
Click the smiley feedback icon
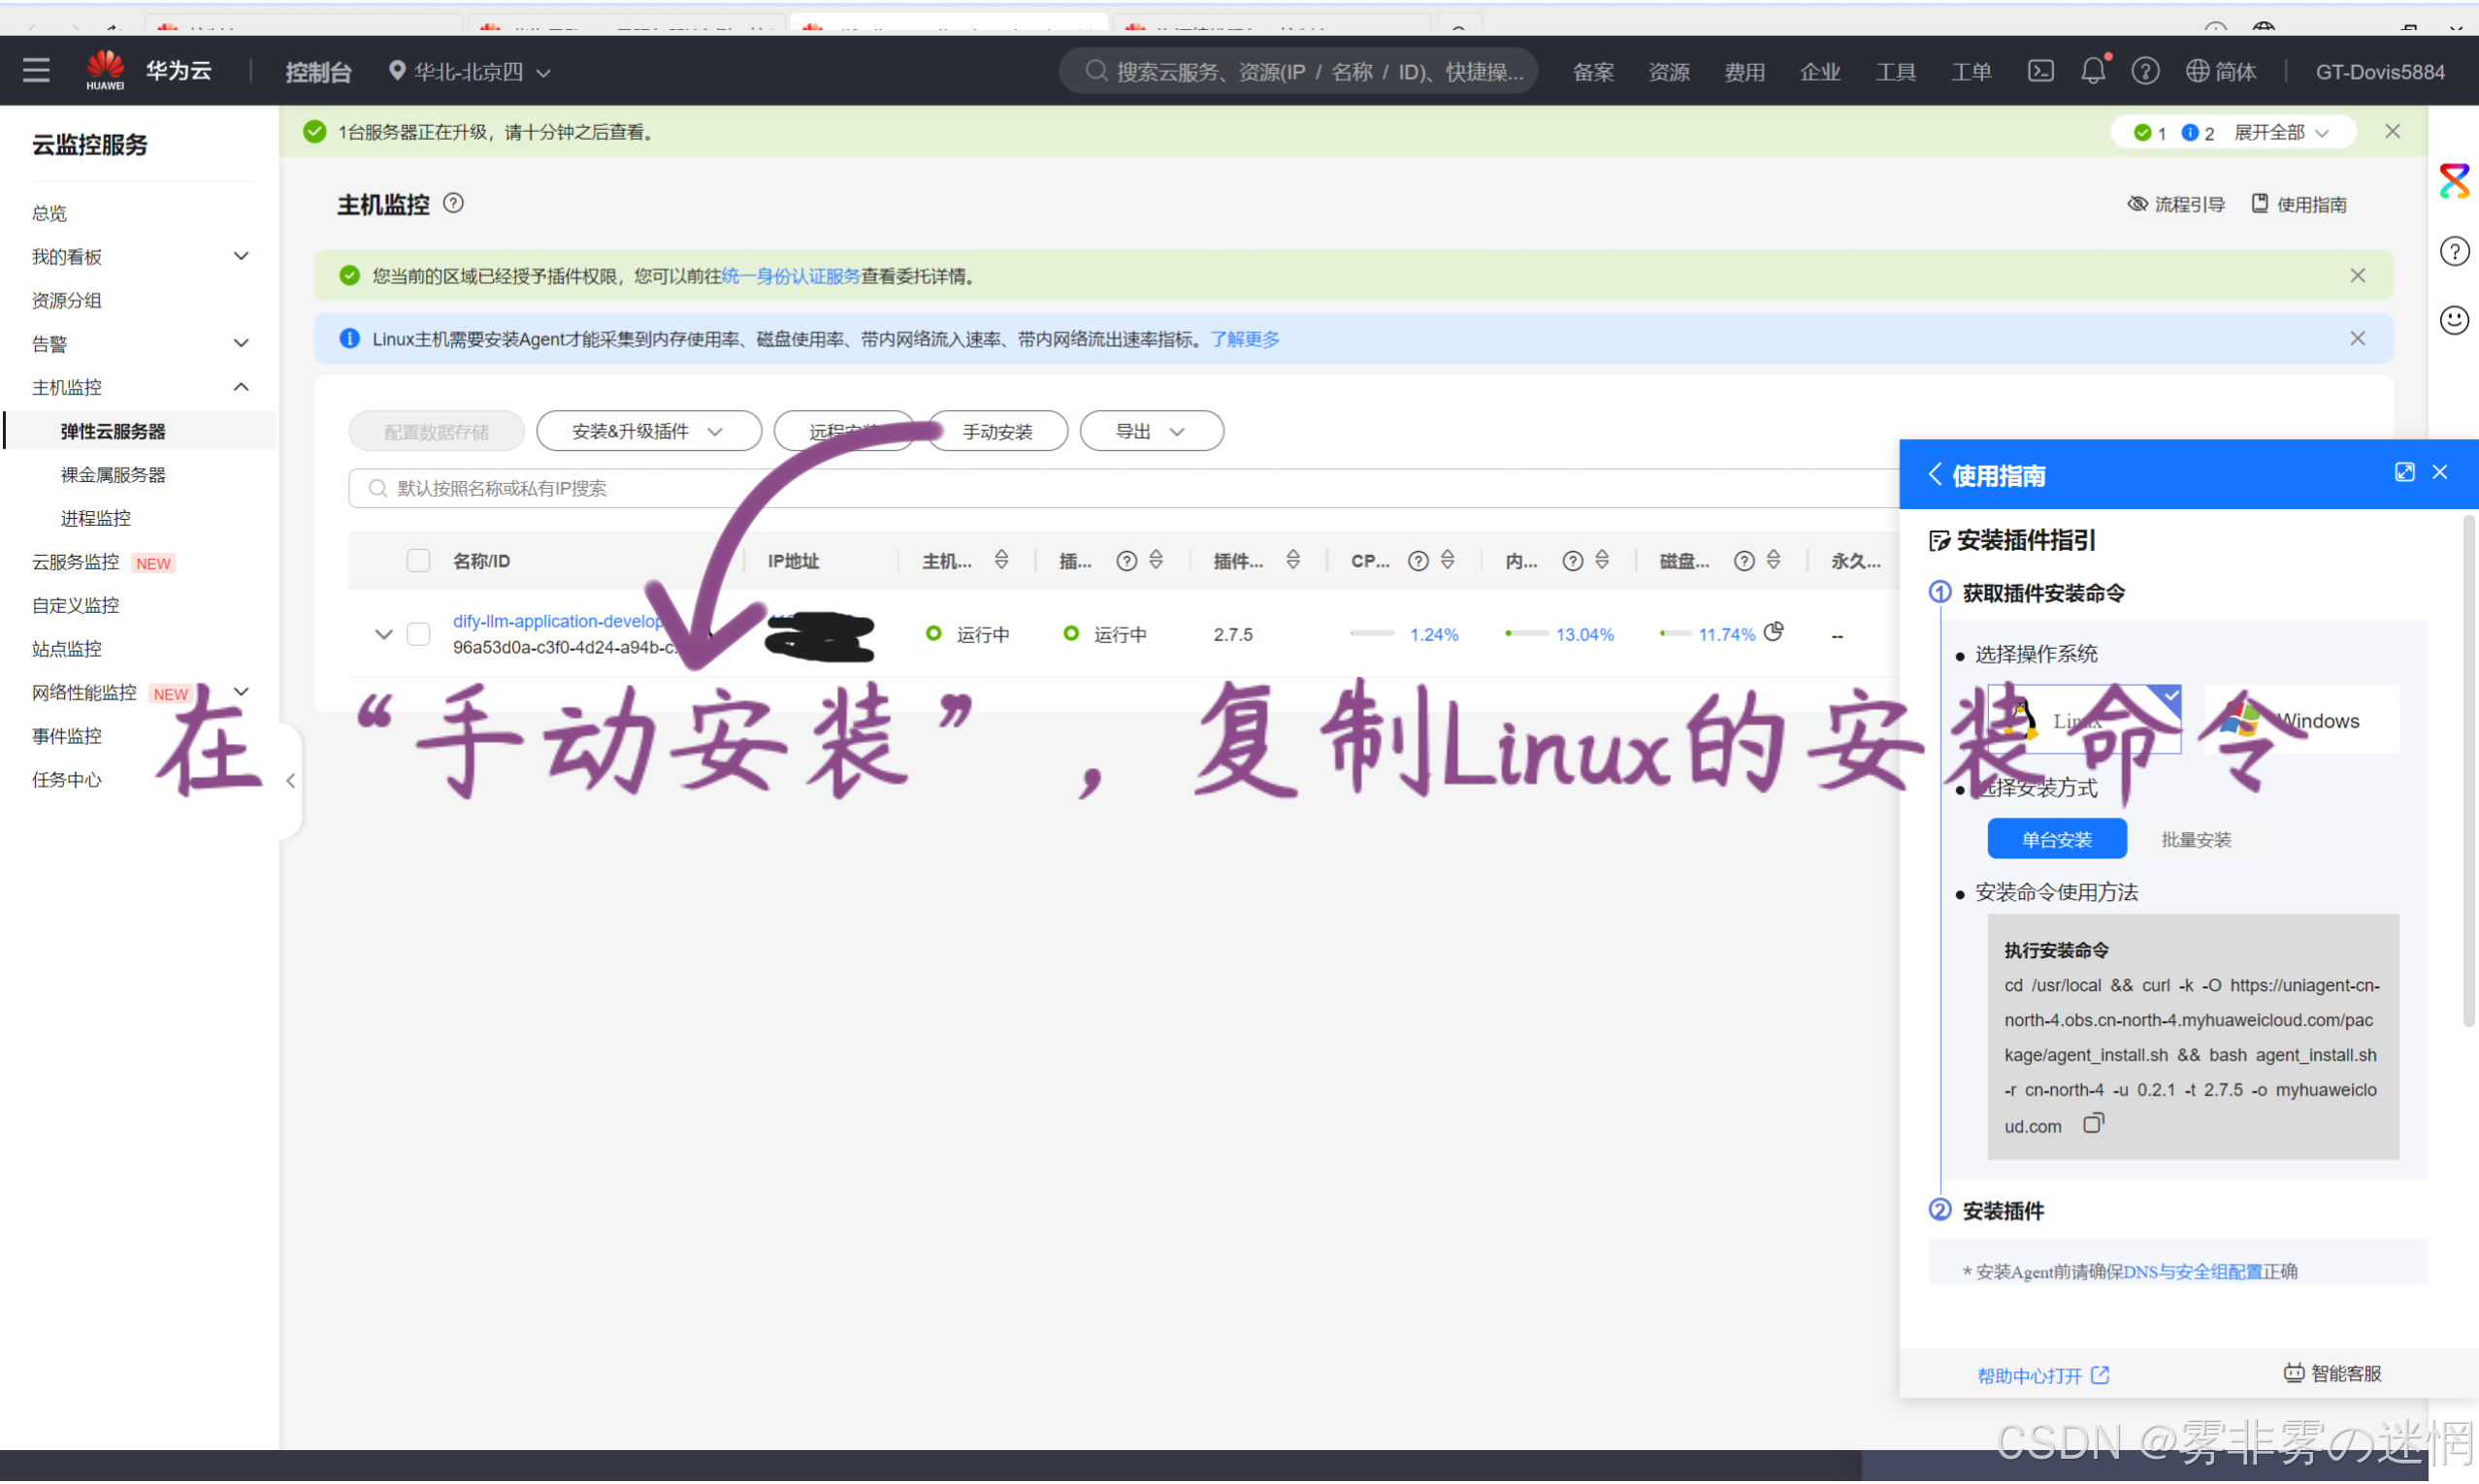pos(2453,320)
